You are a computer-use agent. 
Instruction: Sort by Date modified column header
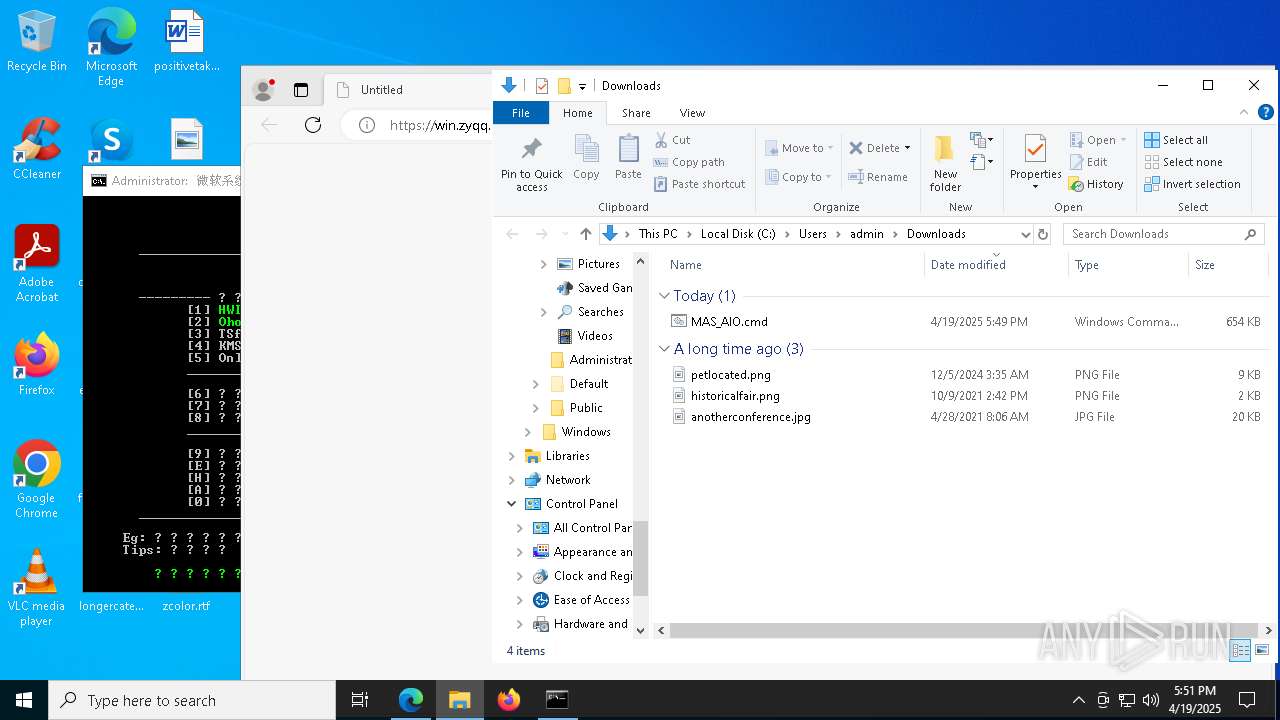pyautogui.click(x=996, y=265)
